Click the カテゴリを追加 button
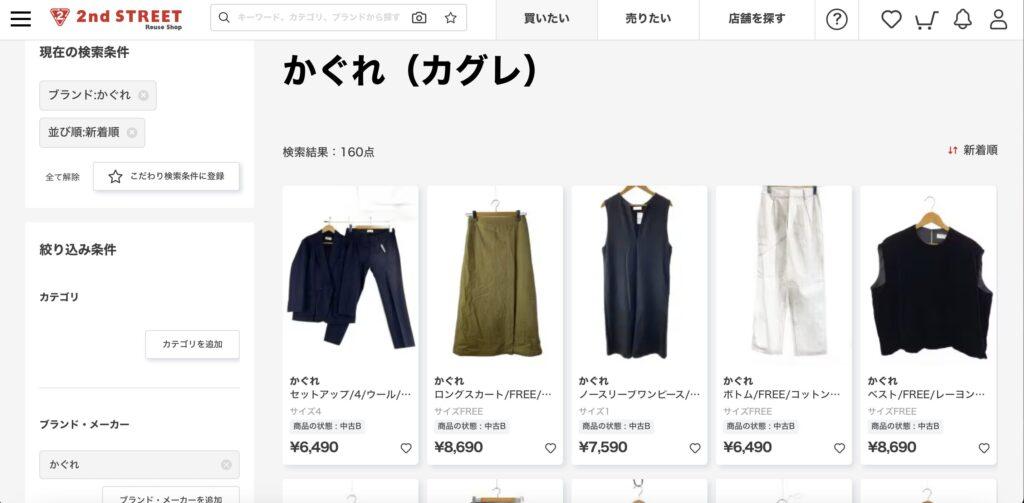Screen dimensions: 1024x503 click(192, 344)
